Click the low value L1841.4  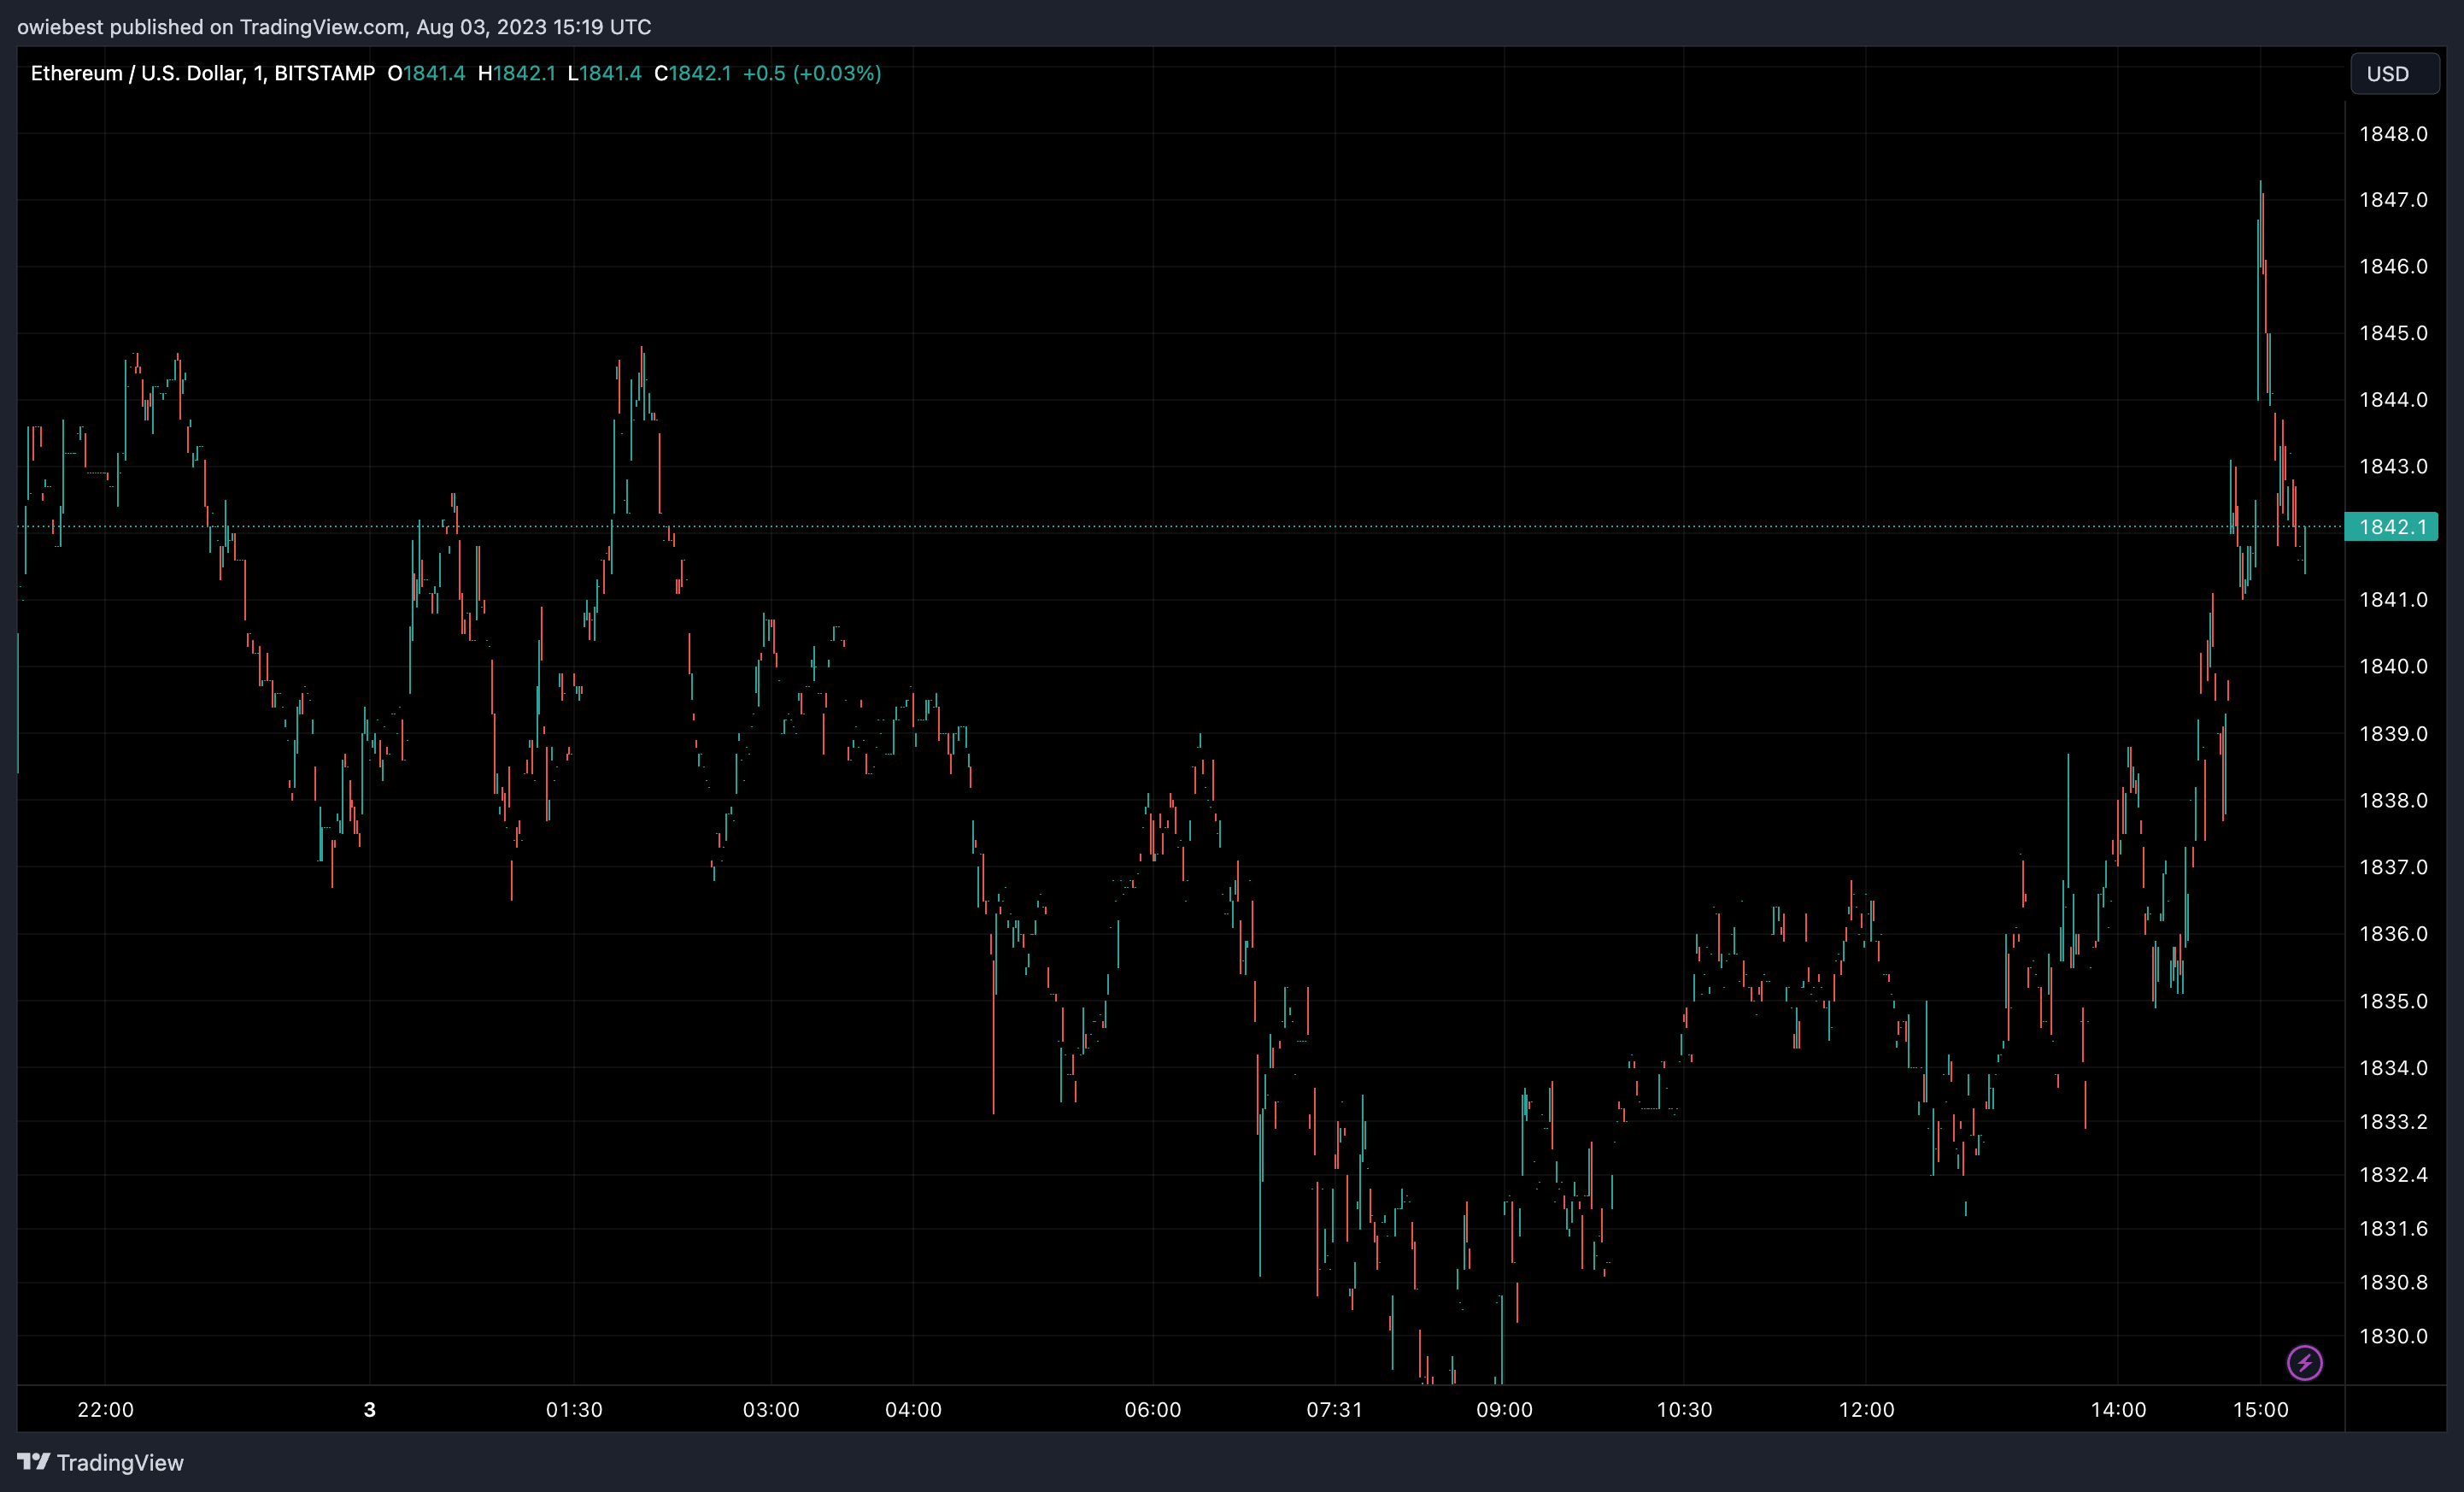[604, 73]
